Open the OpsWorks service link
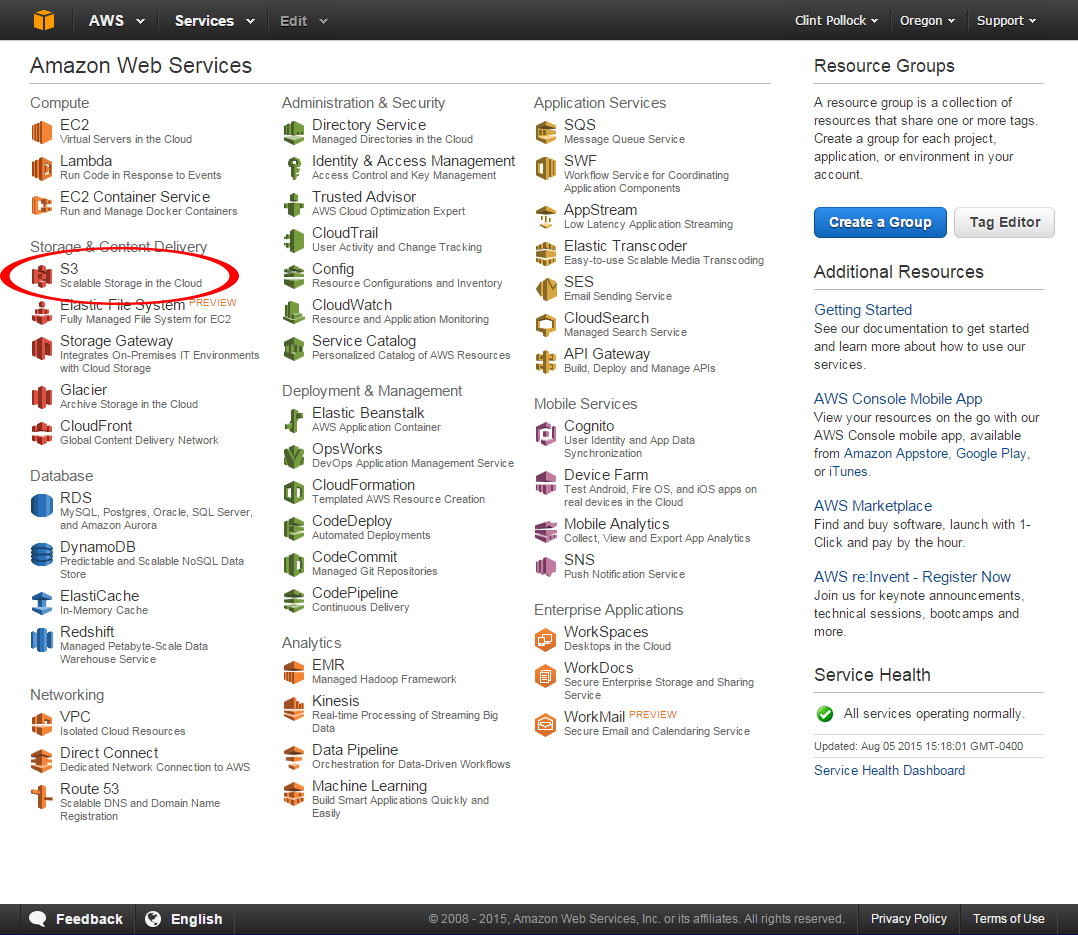Image resolution: width=1078 pixels, height=935 pixels. tap(346, 449)
